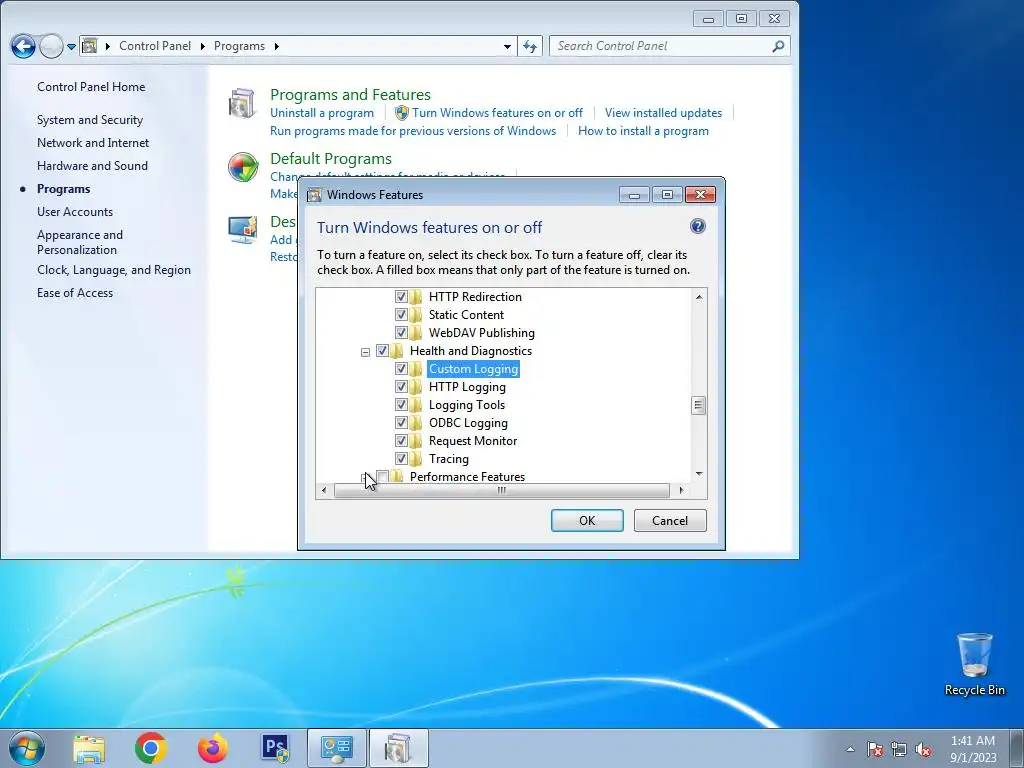Open File Explorer from the taskbar
The width and height of the screenshot is (1024, 768).
[x=89, y=748]
